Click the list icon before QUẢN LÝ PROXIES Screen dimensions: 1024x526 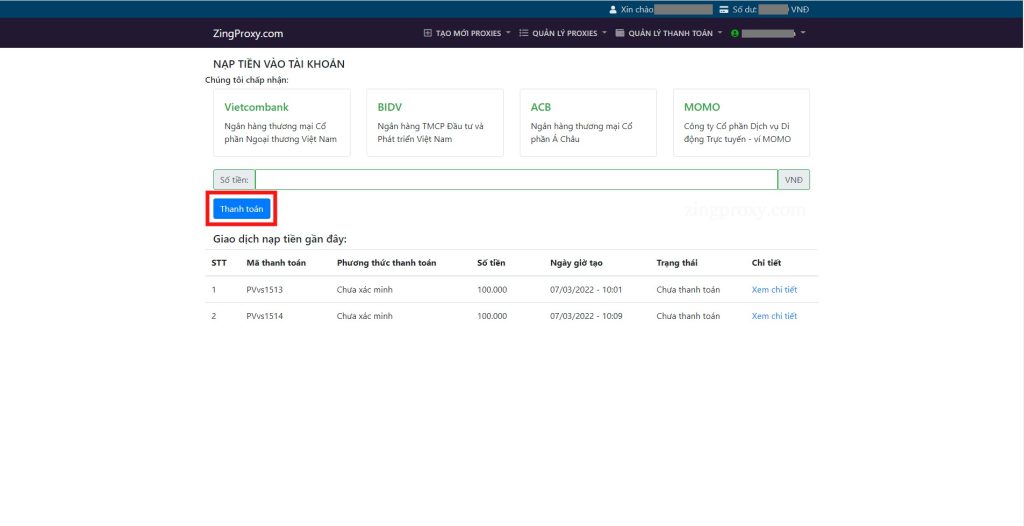point(524,33)
